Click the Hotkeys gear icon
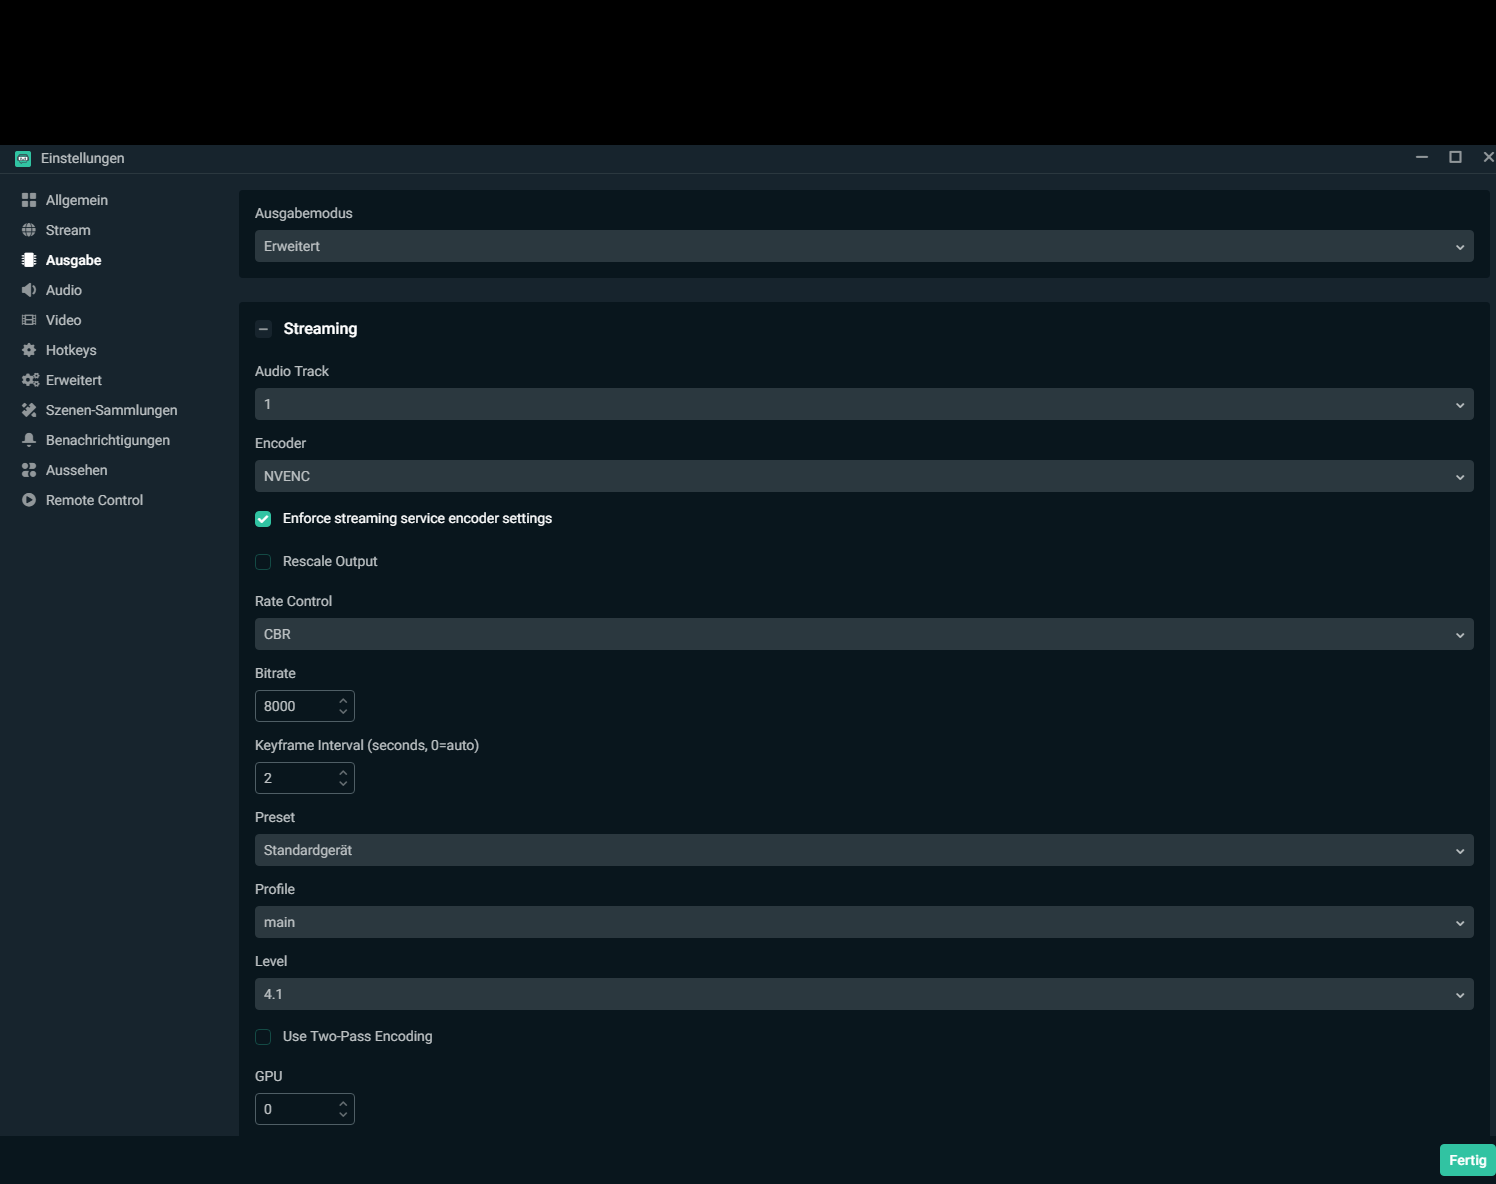The height and width of the screenshot is (1184, 1496). (29, 350)
